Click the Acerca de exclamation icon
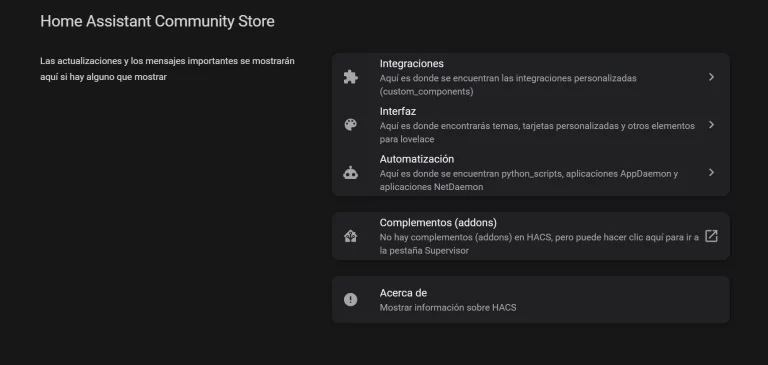Image resolution: width=768 pixels, height=365 pixels. point(351,299)
